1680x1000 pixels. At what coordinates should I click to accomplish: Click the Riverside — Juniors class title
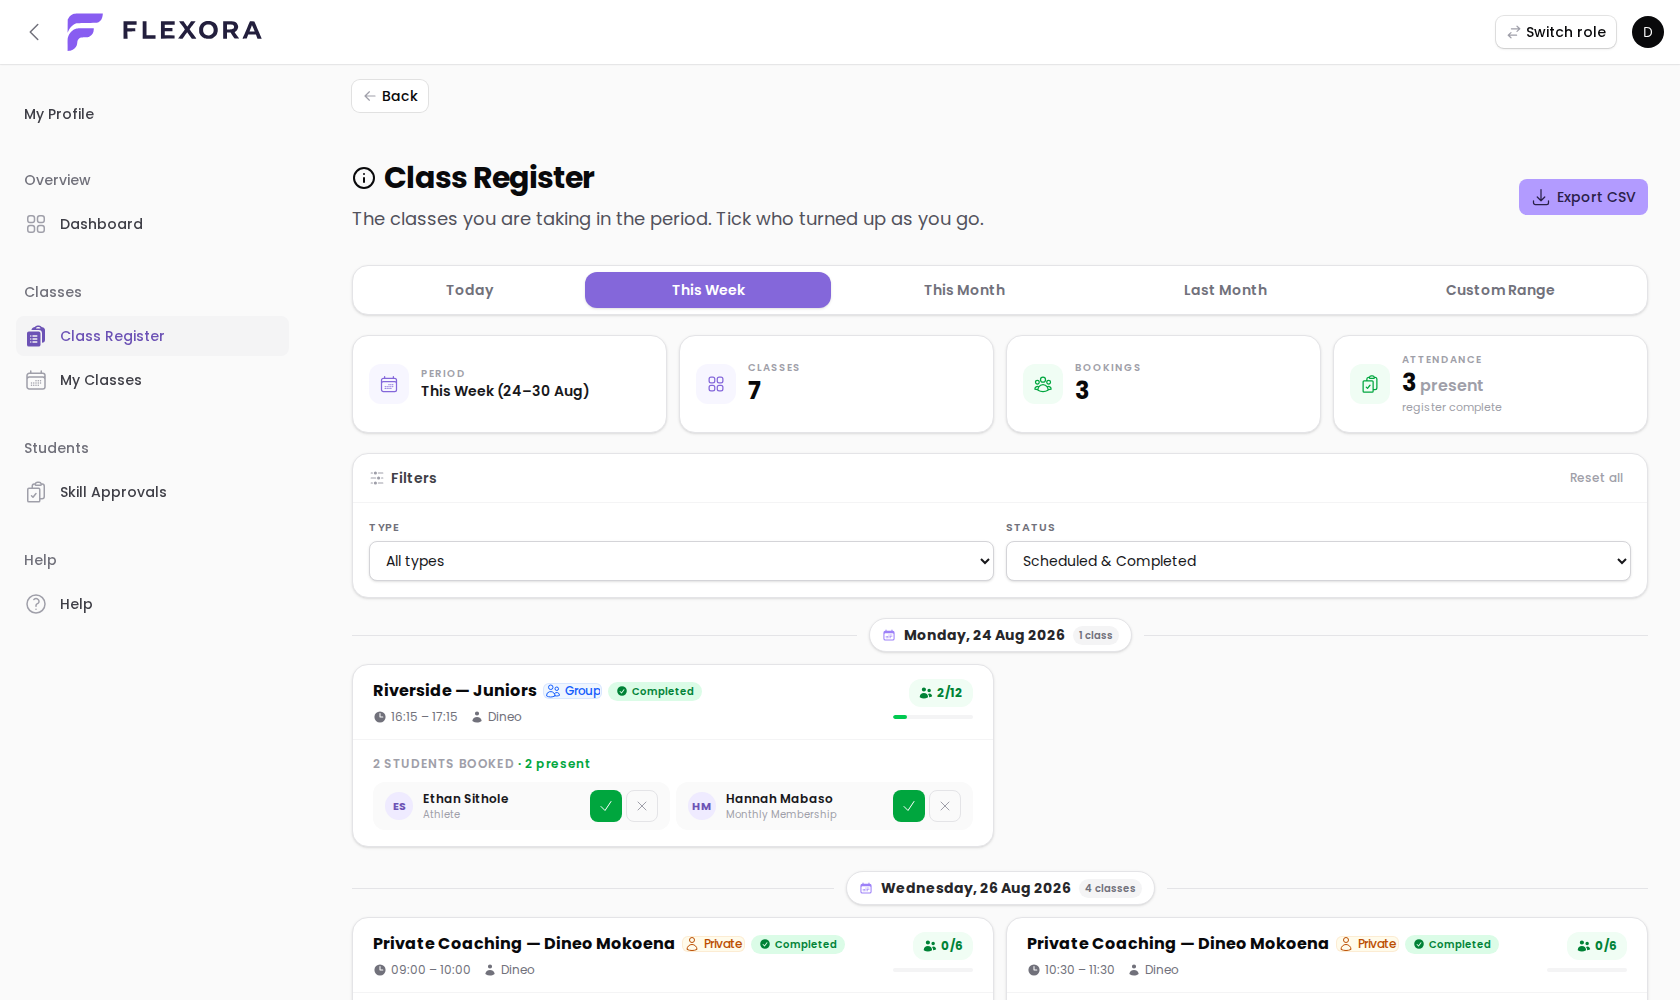pyautogui.click(x=455, y=691)
